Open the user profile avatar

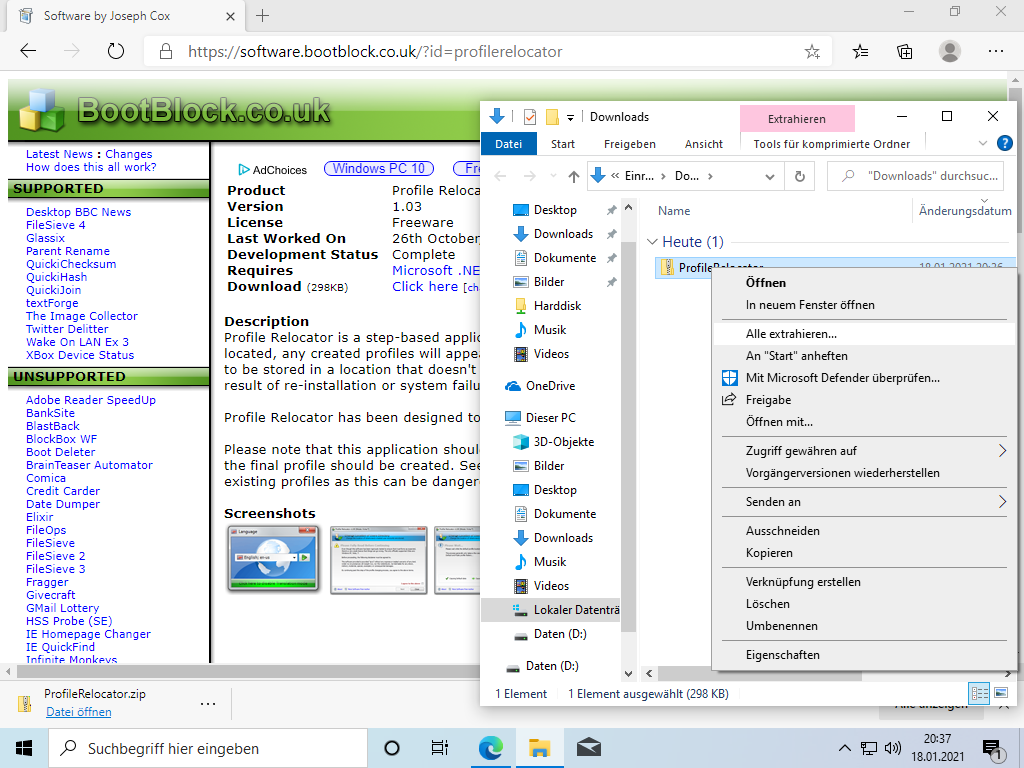949,51
